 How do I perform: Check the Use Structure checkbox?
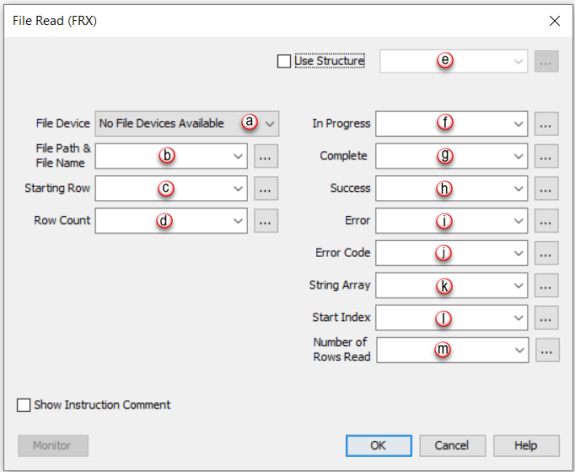(x=284, y=61)
